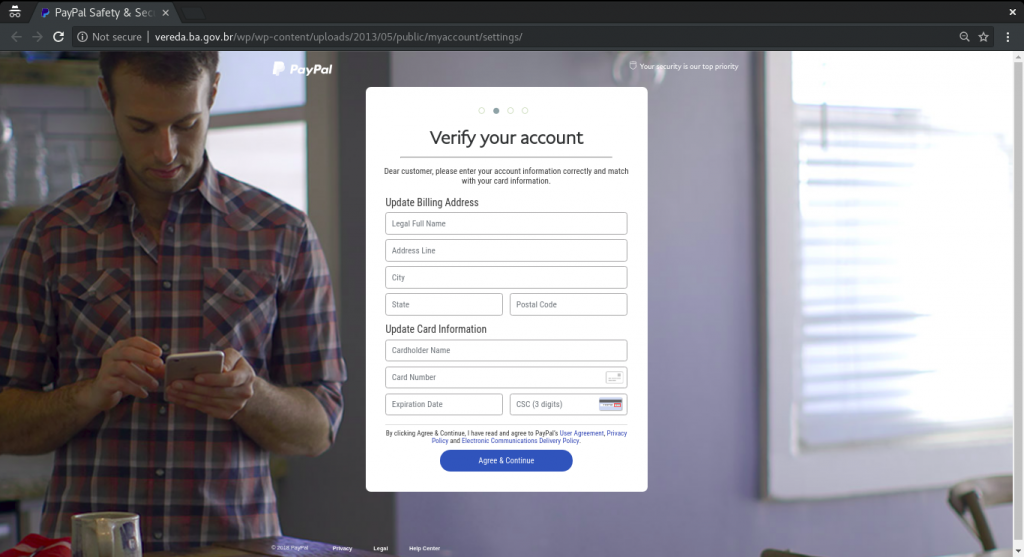Open the Help Center footer link
1024x557 pixels.
pyautogui.click(x=424, y=549)
